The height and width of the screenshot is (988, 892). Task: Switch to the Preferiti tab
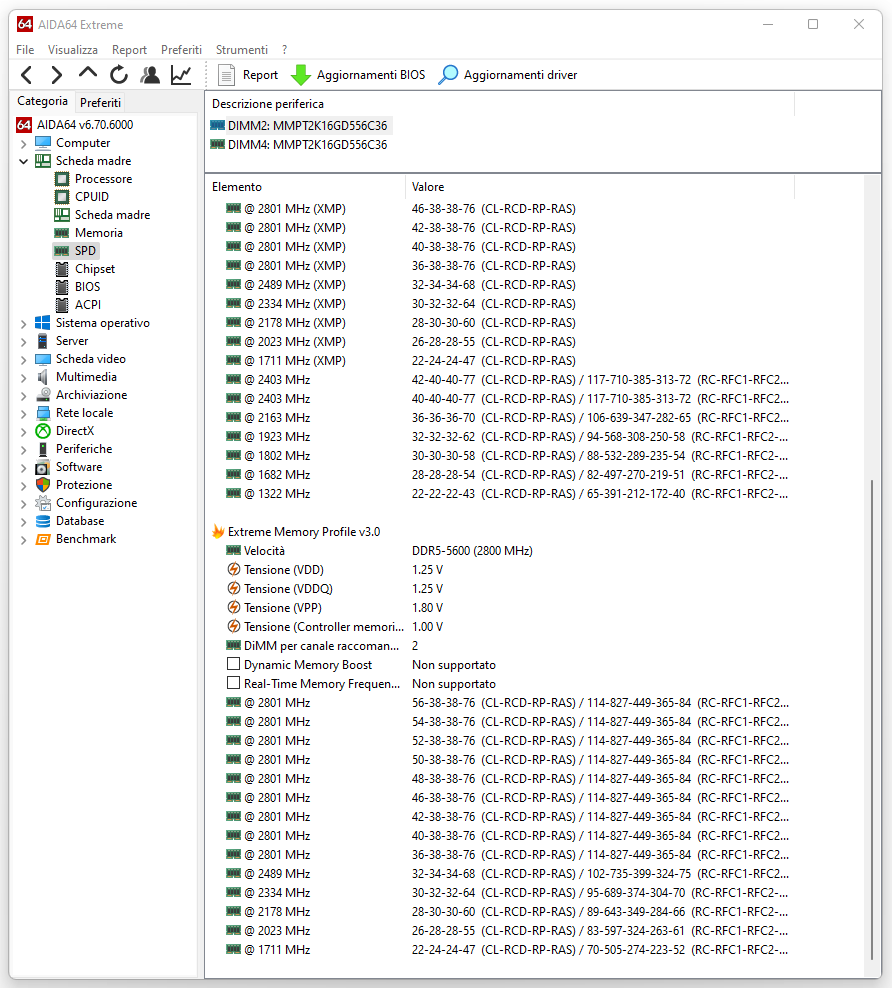click(100, 102)
